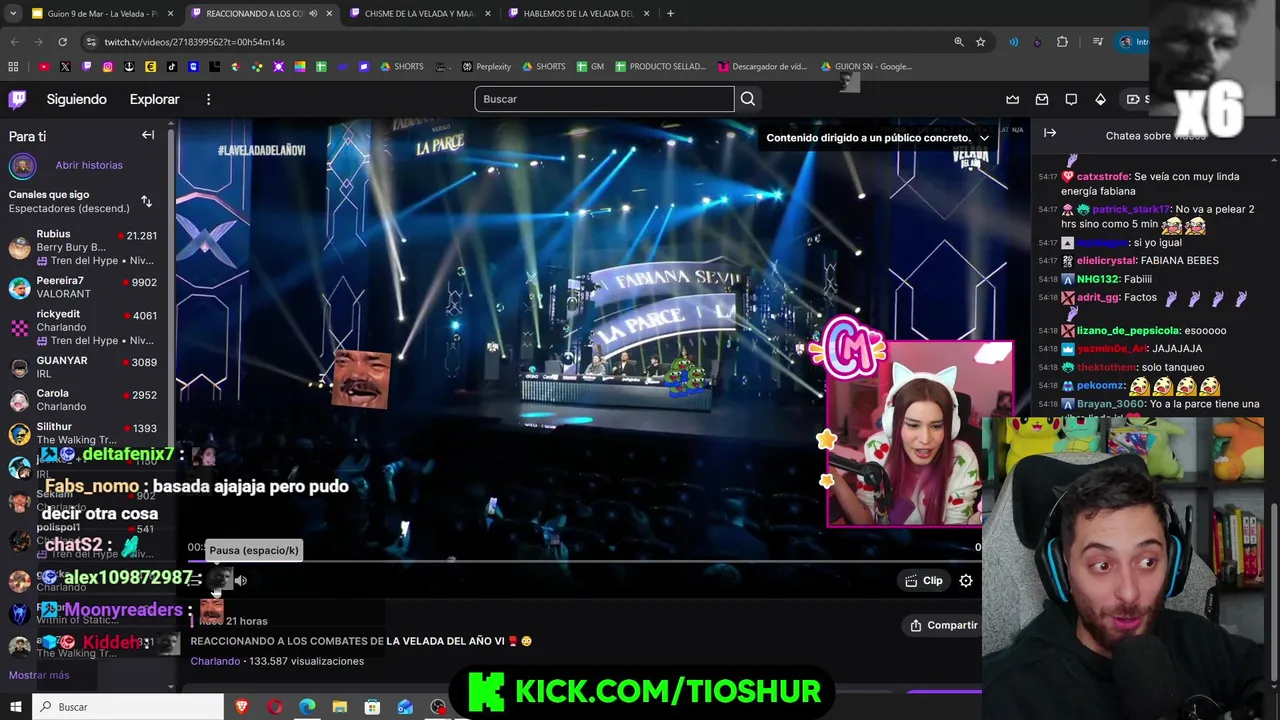Open the apps grid icon in bookmarks bar
This screenshot has width=1280, height=720.
click(x=13, y=67)
